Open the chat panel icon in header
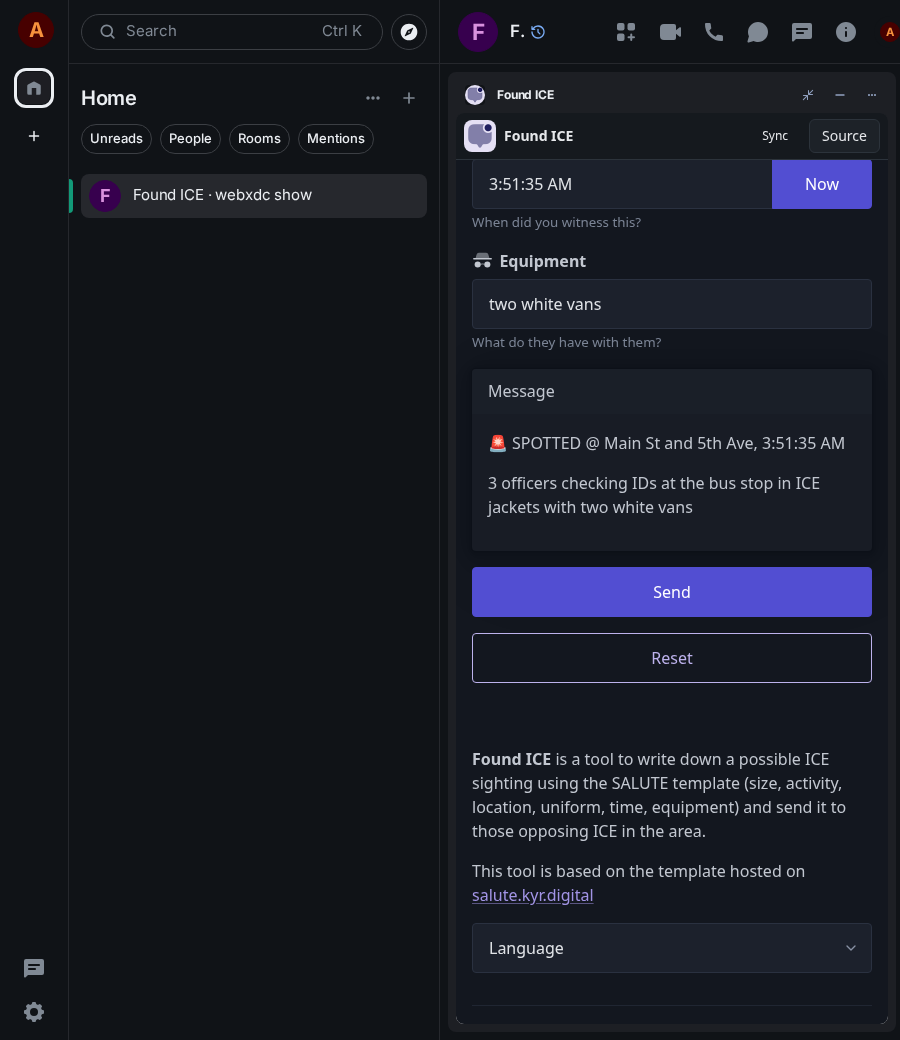The height and width of the screenshot is (1040, 900). [x=802, y=32]
